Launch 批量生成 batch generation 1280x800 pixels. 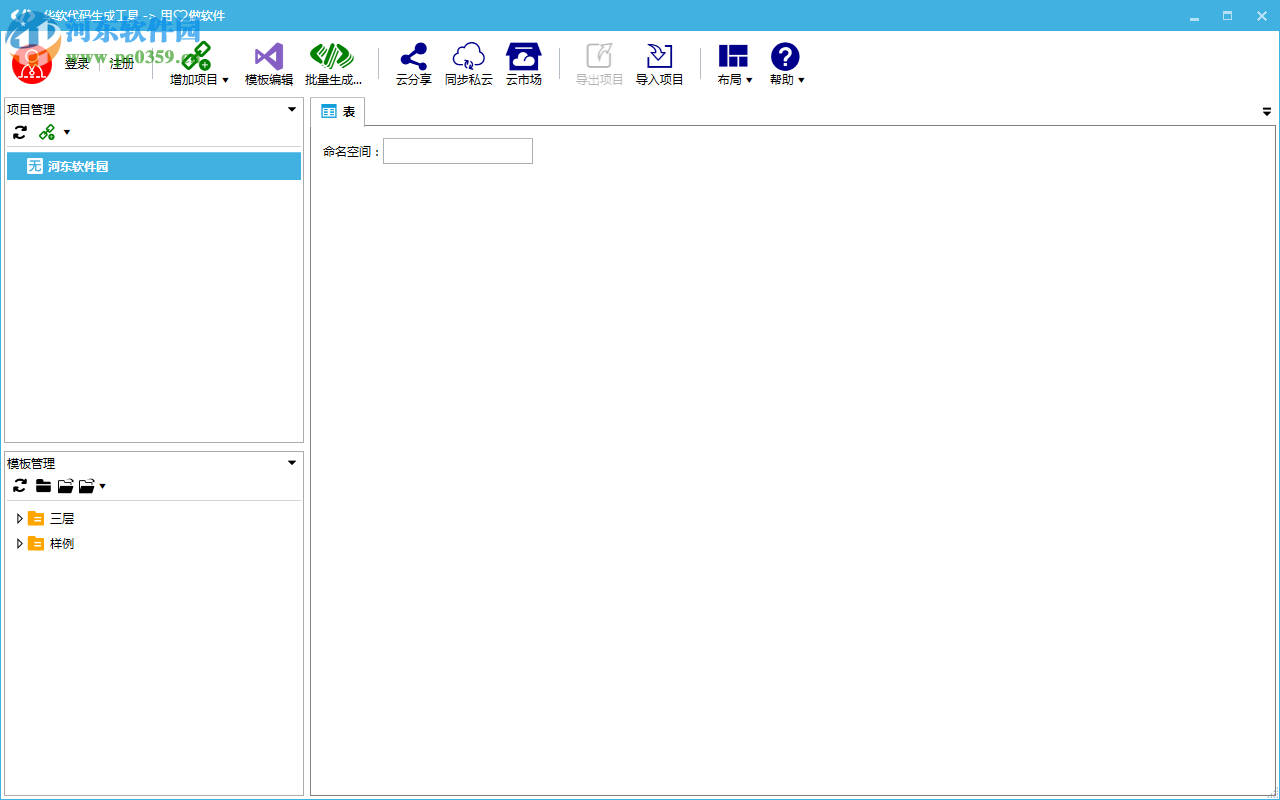coord(333,65)
